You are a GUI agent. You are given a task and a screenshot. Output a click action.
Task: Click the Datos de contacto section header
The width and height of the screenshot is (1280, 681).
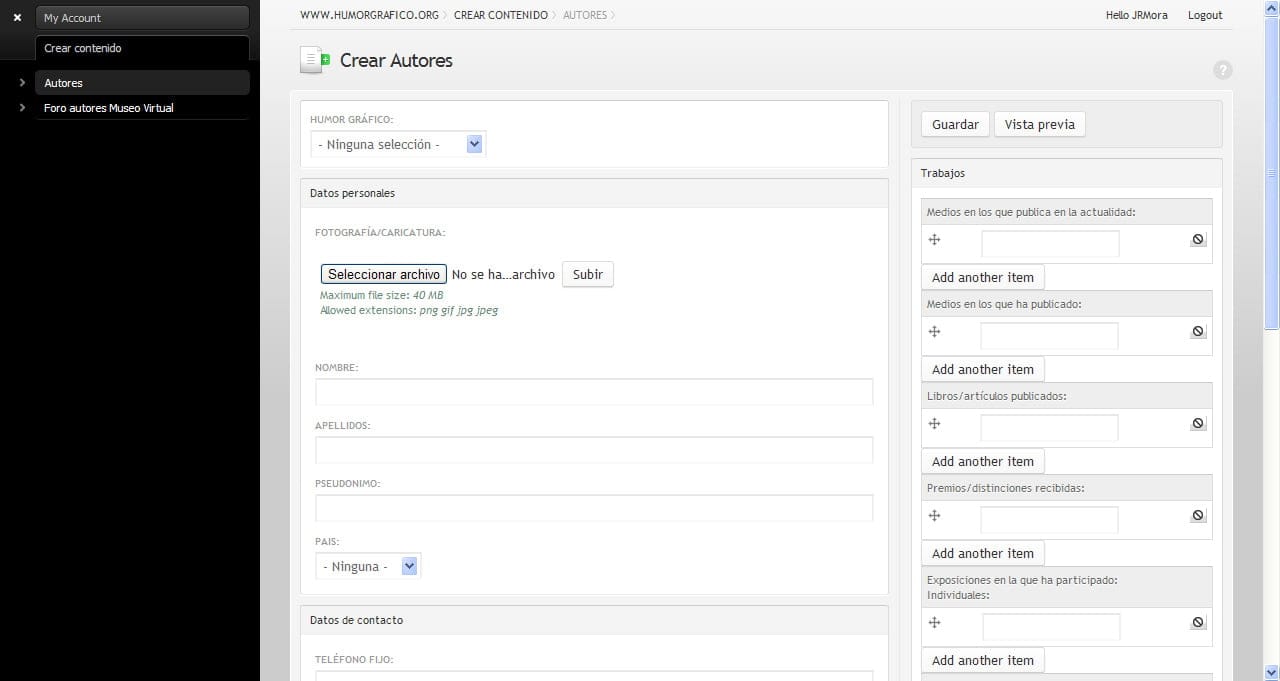[594, 620]
